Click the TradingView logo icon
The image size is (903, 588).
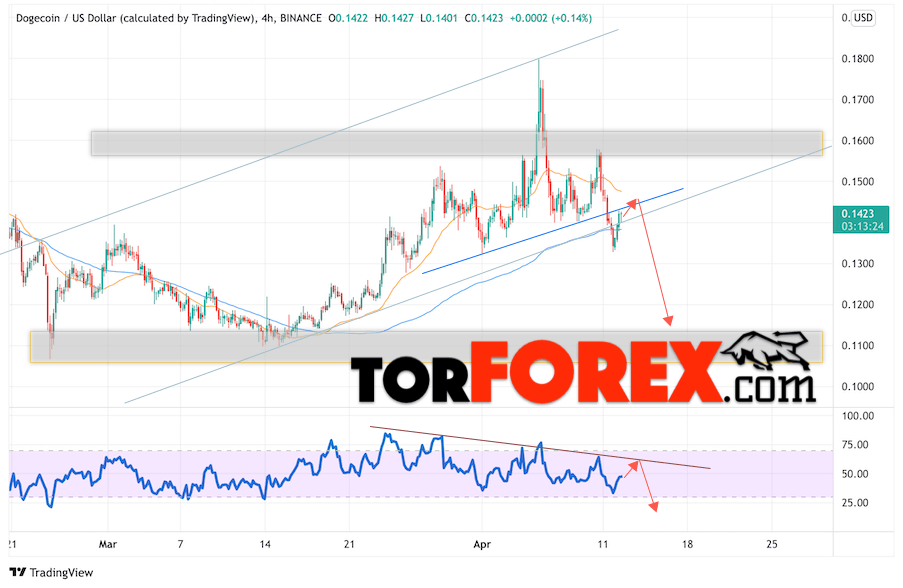point(18,572)
